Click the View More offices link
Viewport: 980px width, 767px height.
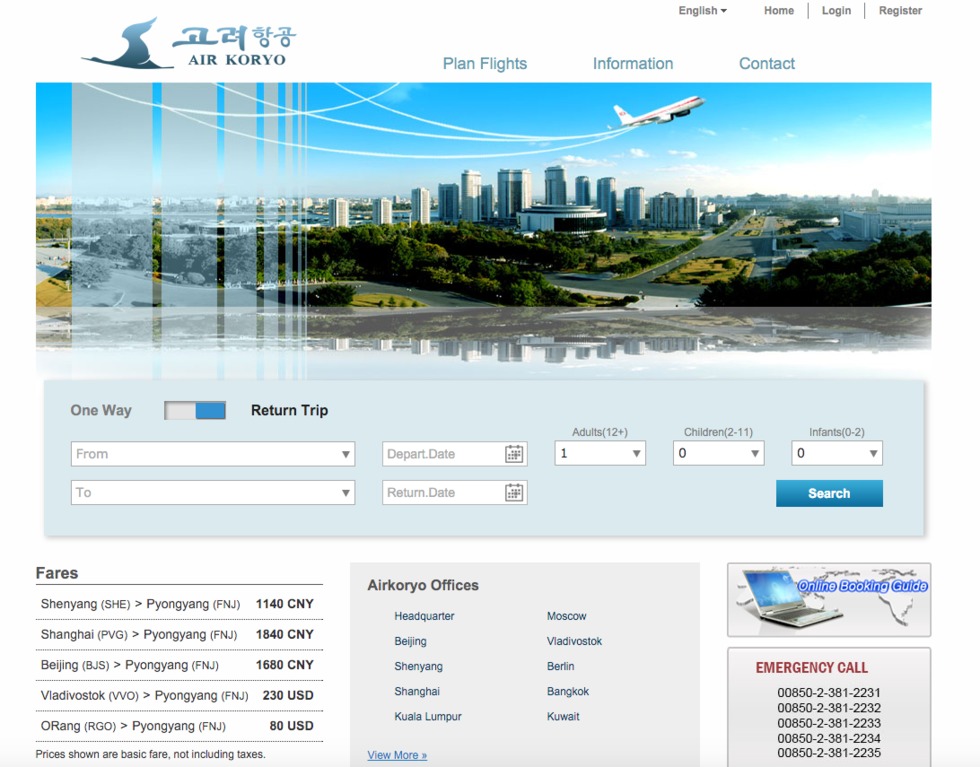pyautogui.click(x=397, y=755)
